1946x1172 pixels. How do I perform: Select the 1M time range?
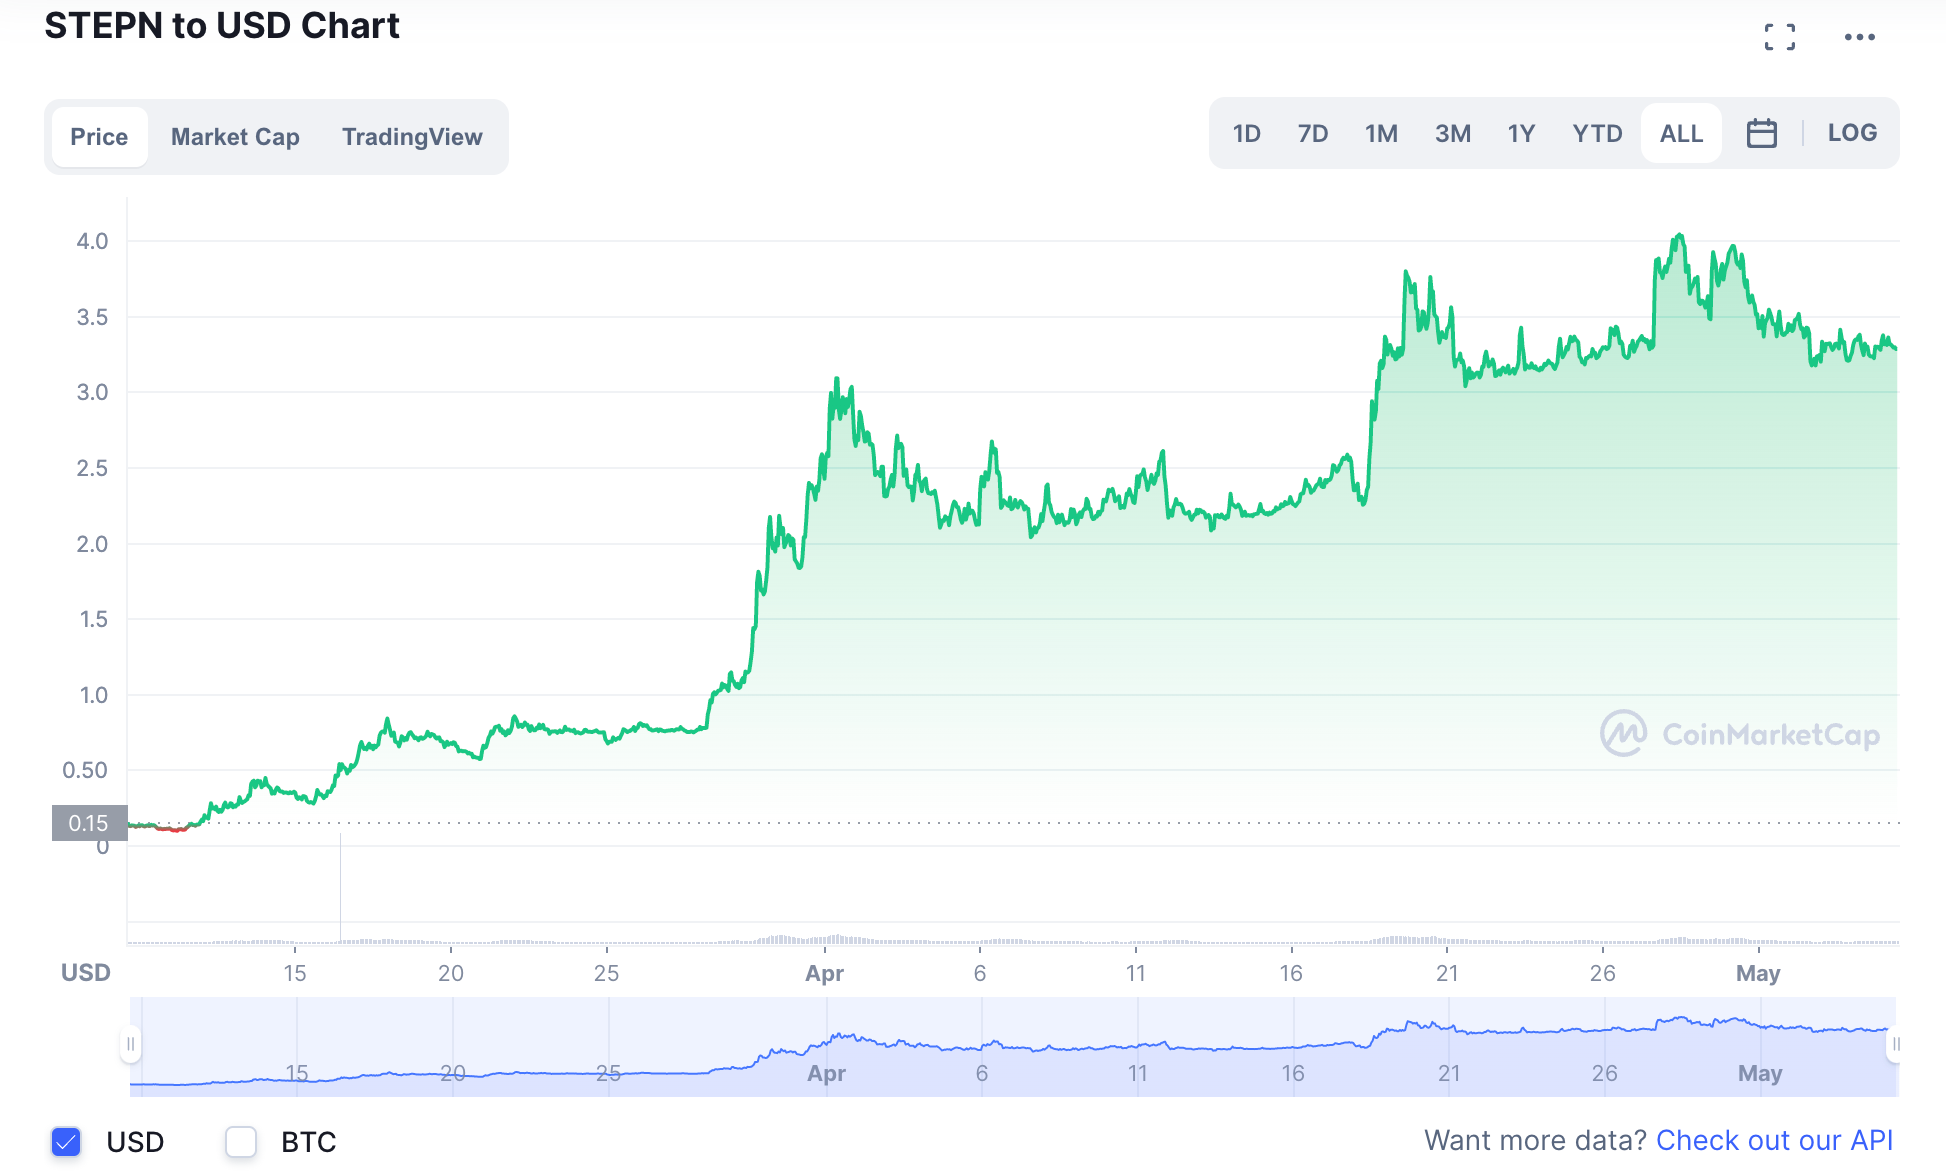coord(1381,133)
